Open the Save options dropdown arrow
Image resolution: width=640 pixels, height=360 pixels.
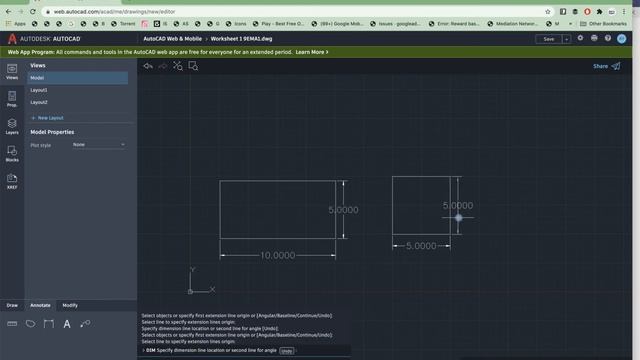[x=566, y=39]
